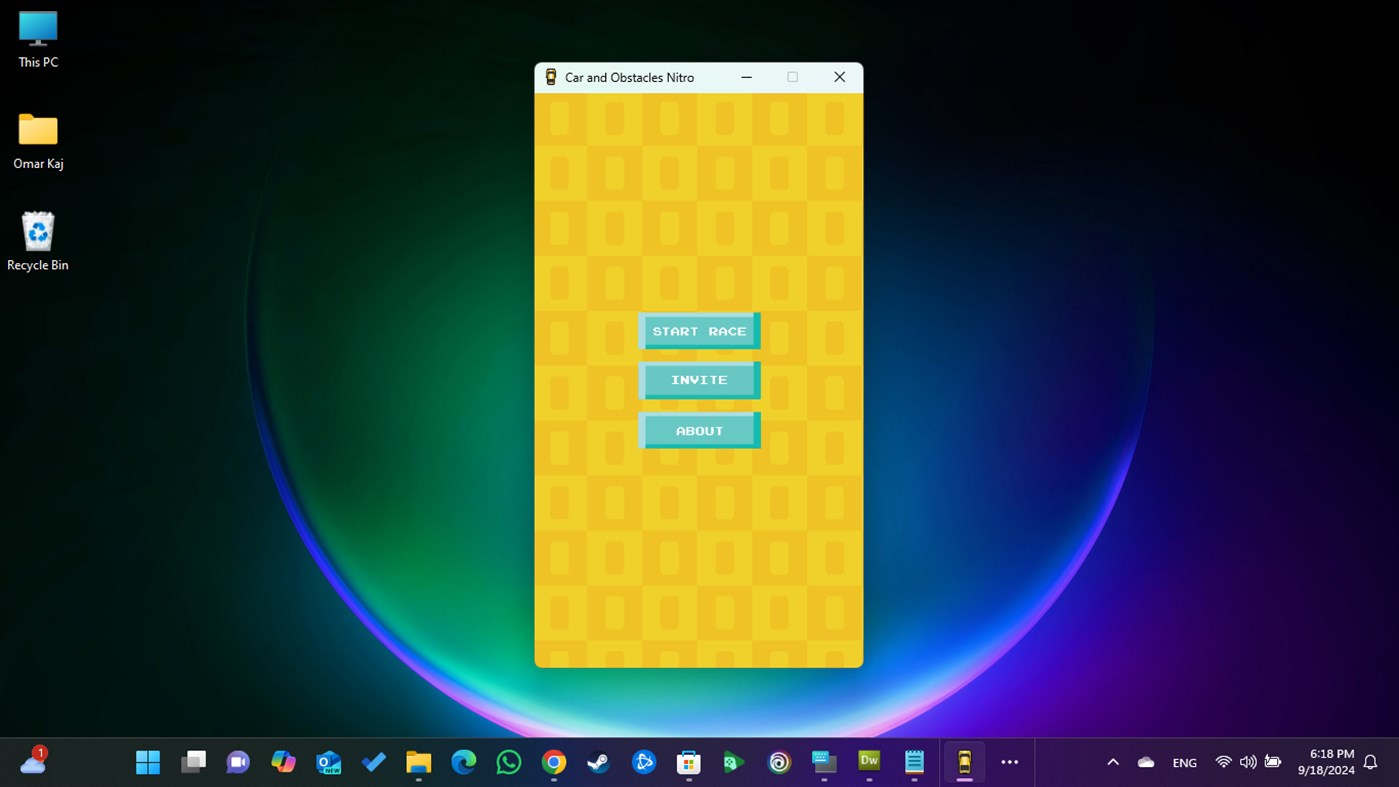Open Microsoft To Do checkmark icon

[373, 762]
